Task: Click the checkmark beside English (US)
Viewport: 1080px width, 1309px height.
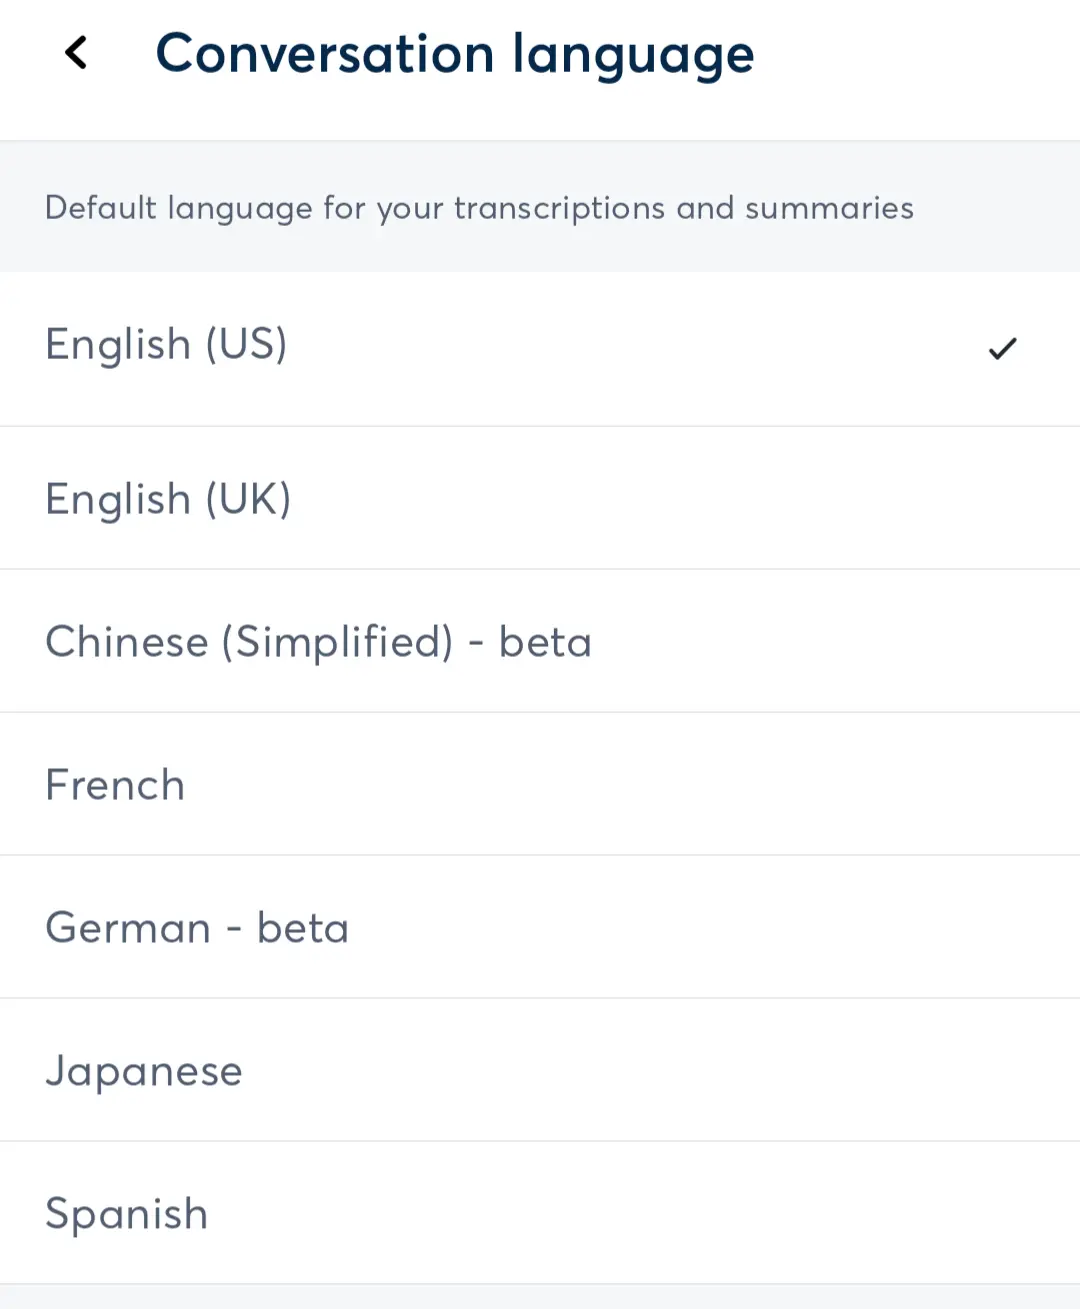Action: (x=1002, y=348)
